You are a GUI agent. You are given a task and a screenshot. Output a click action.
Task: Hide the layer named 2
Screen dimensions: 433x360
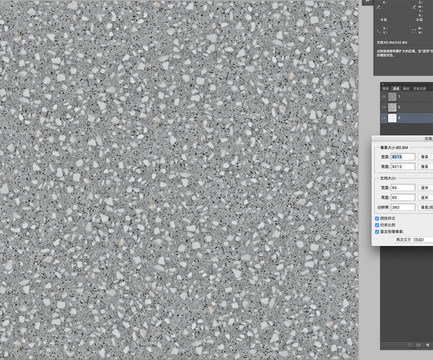pyautogui.click(x=384, y=107)
